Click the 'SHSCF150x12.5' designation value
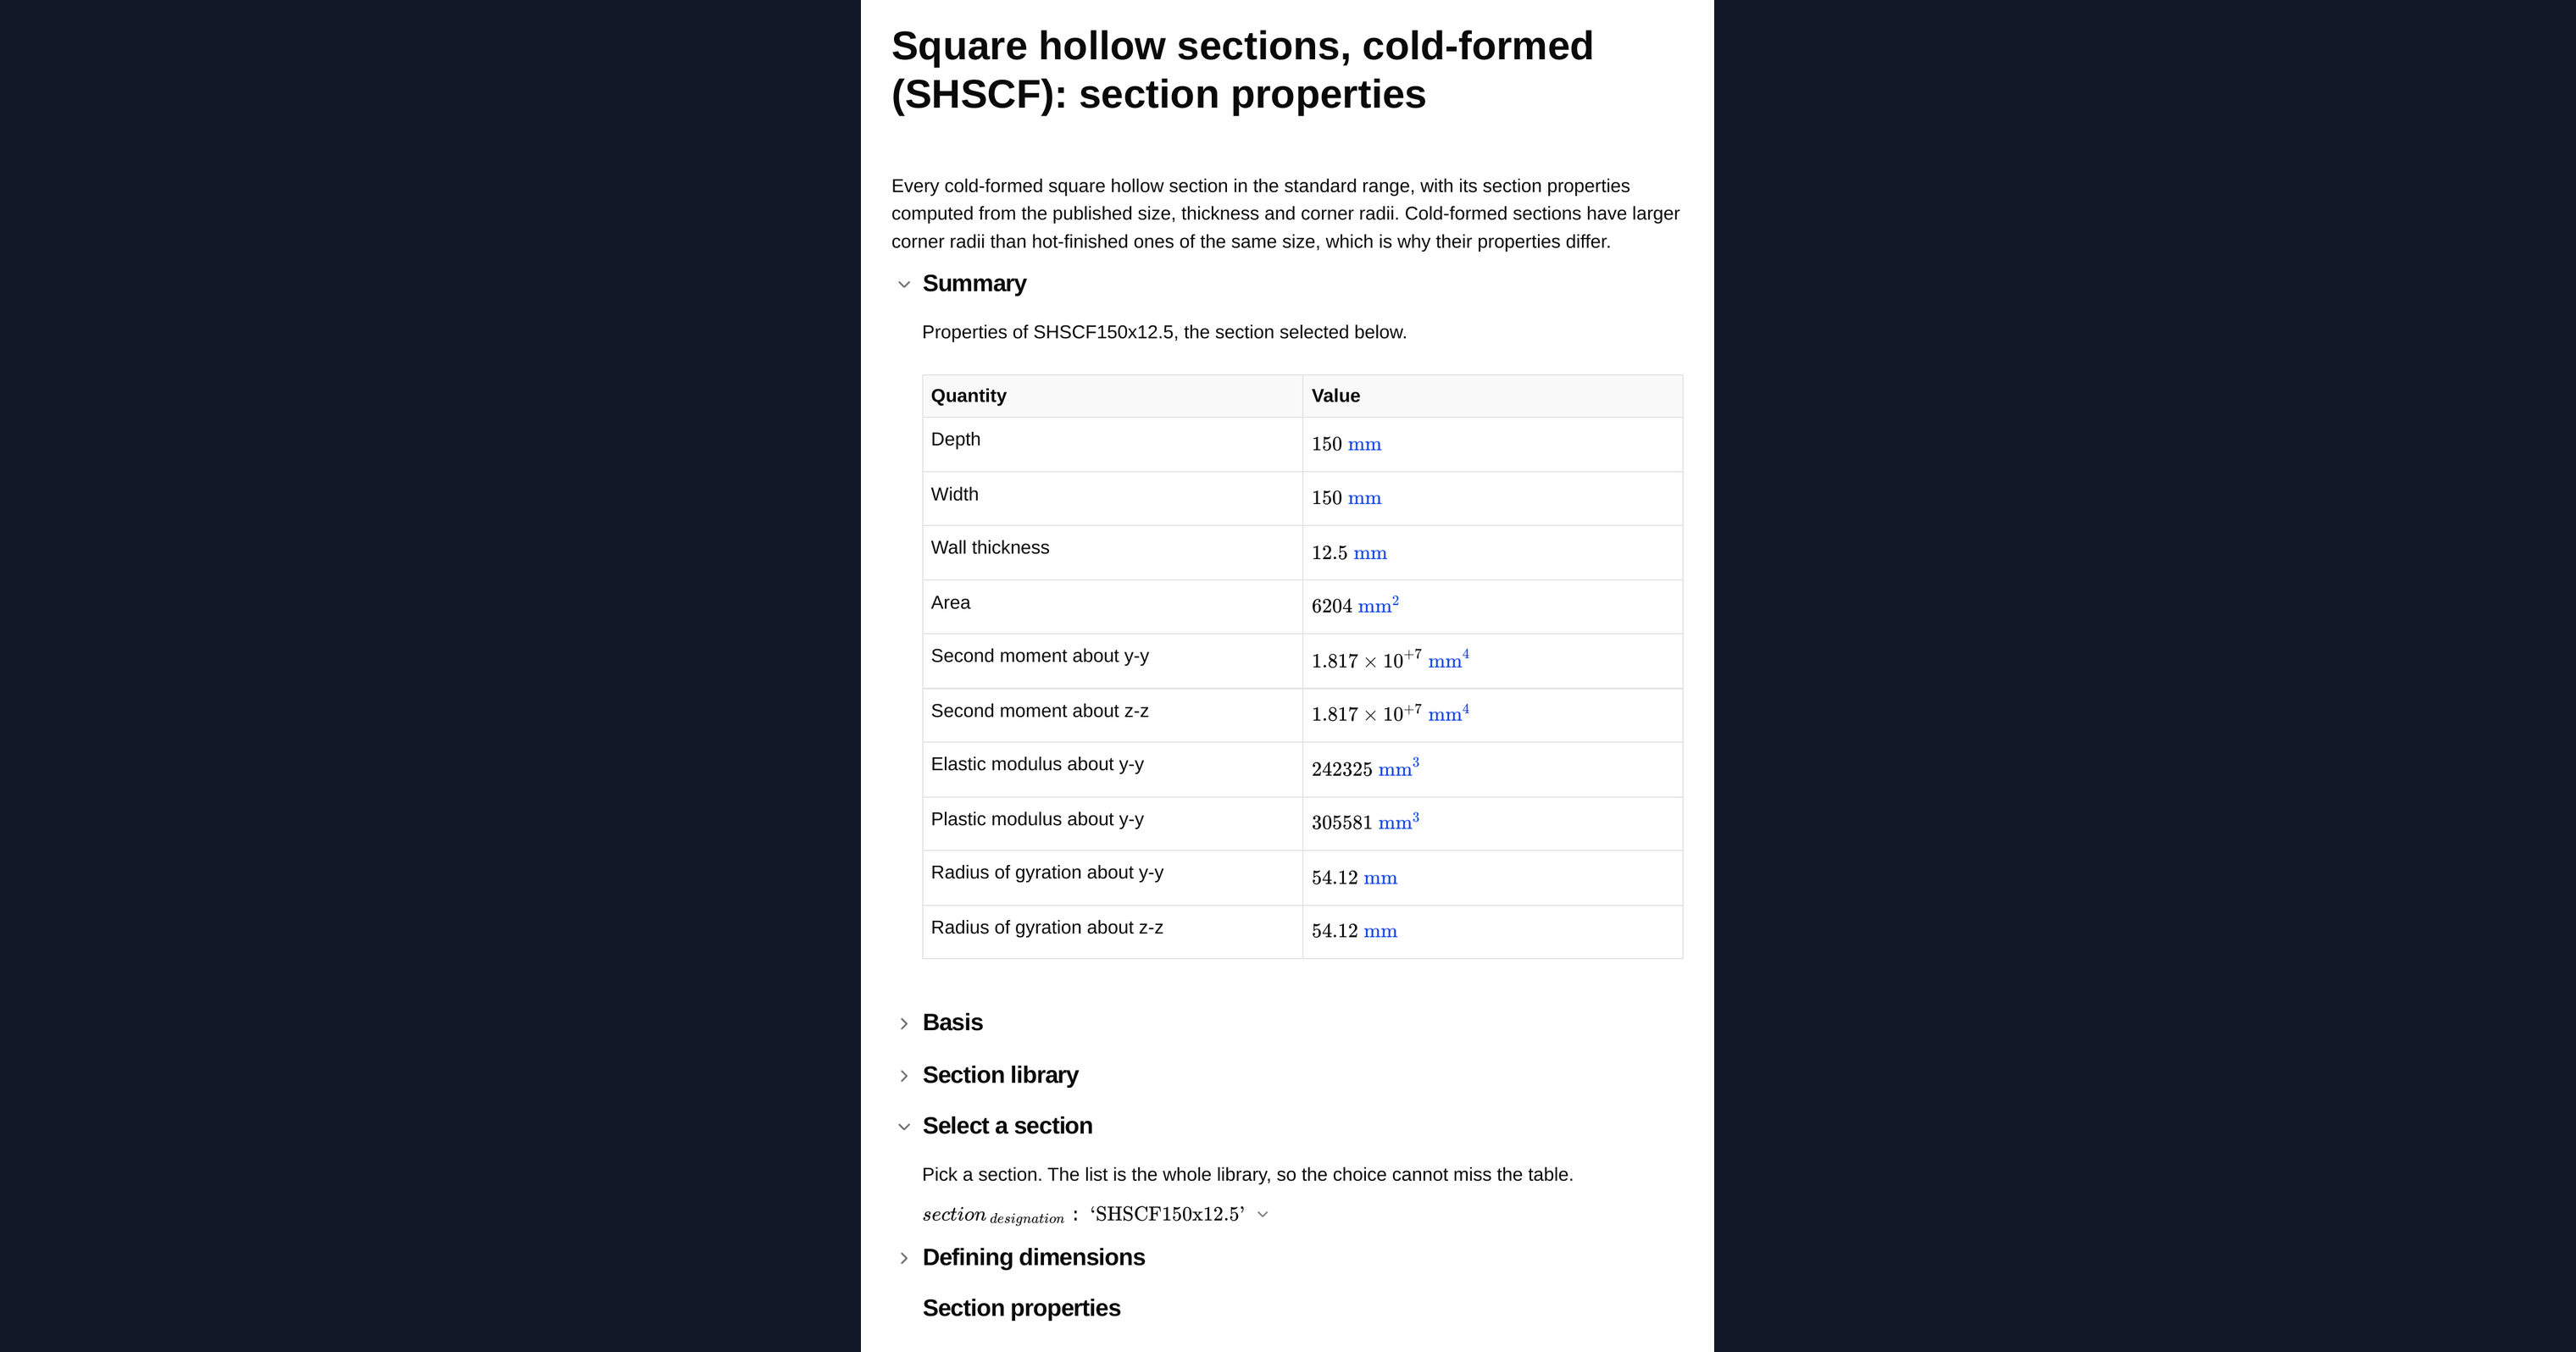The width and height of the screenshot is (2576, 1352). 1167,1214
